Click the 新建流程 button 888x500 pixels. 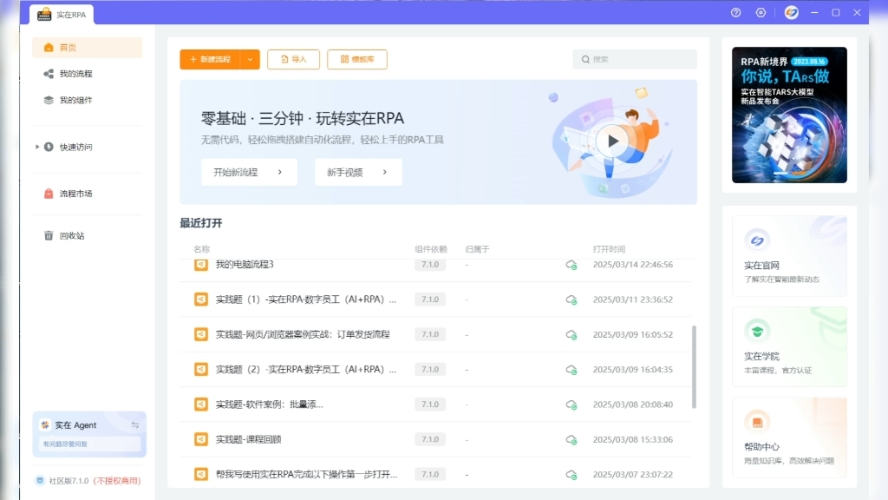(210, 59)
